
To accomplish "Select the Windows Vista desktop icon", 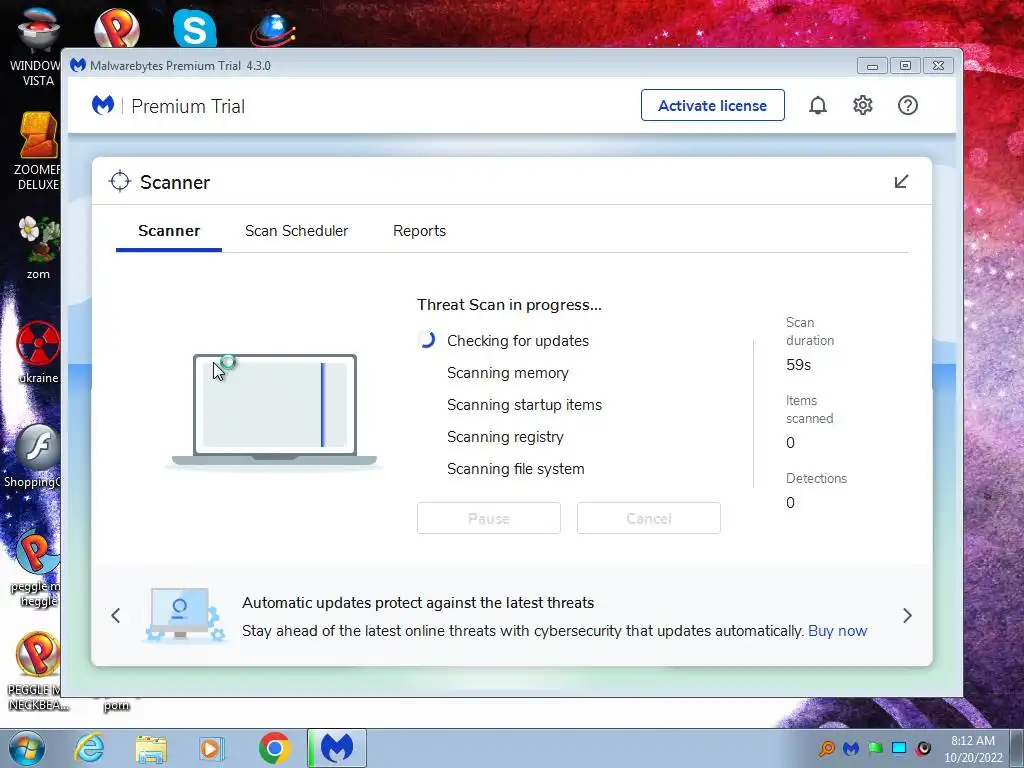I will (36, 47).
